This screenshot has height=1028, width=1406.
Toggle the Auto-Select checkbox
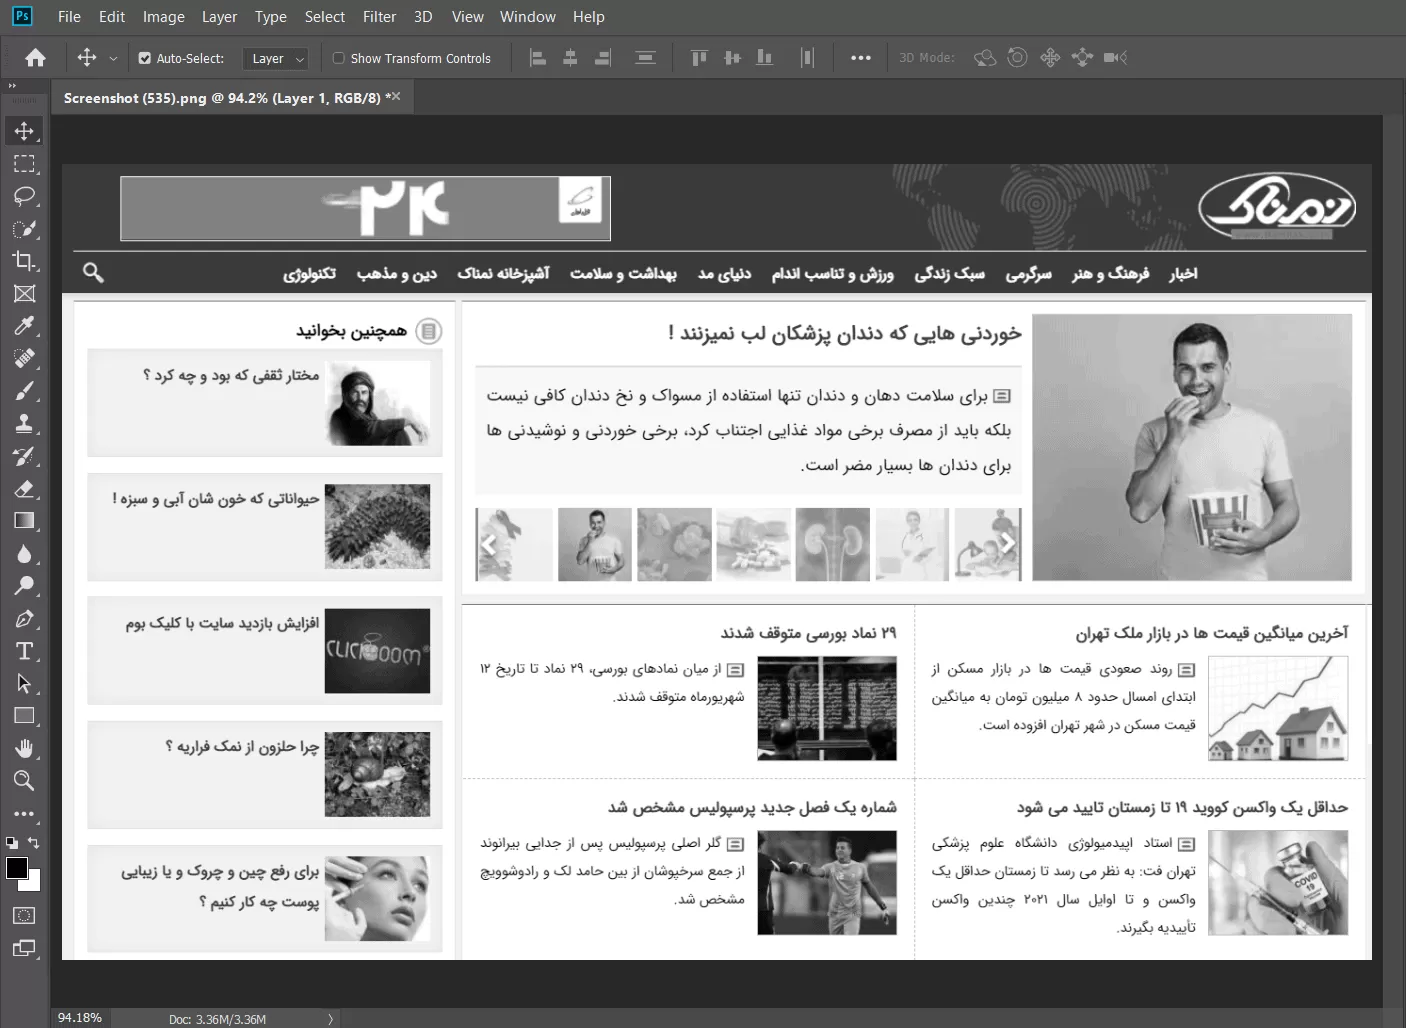[x=144, y=58]
